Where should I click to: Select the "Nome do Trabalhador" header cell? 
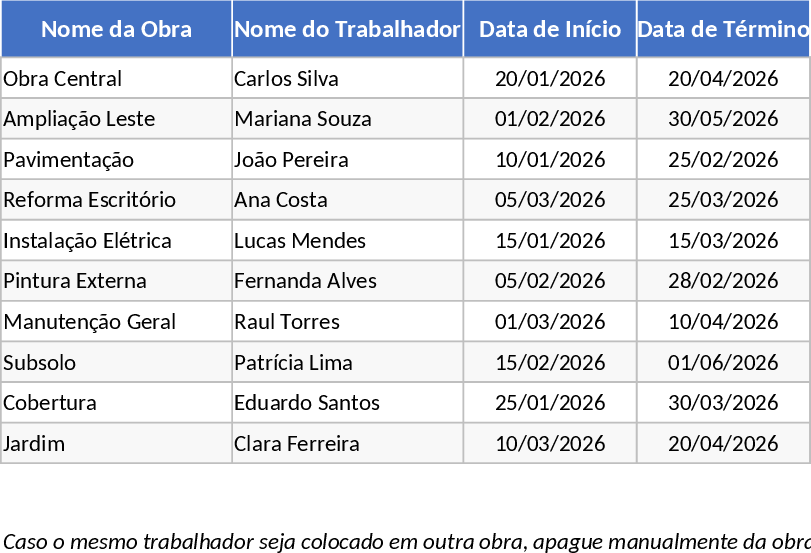coord(347,29)
